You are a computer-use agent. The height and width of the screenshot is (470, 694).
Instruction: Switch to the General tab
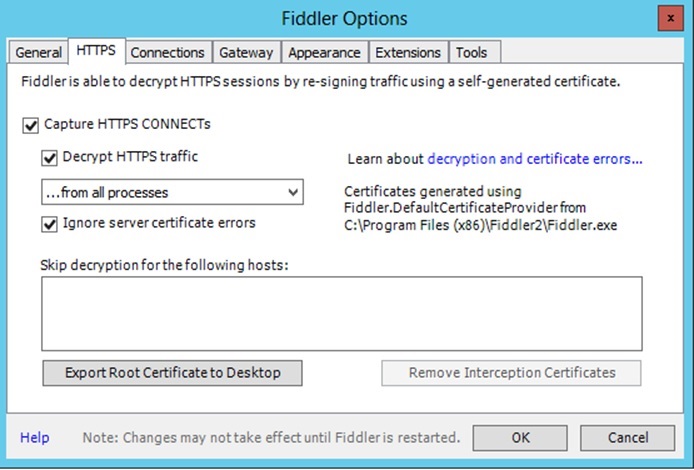pyautogui.click(x=38, y=53)
